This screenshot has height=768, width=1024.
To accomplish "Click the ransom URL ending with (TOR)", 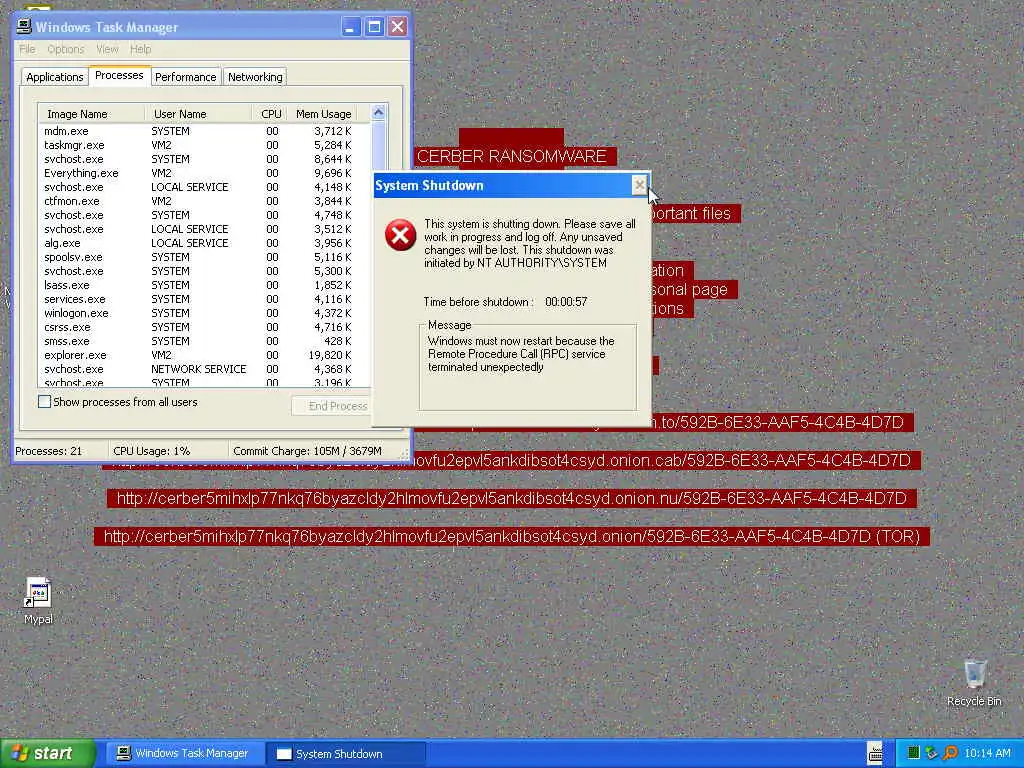I will [x=511, y=536].
